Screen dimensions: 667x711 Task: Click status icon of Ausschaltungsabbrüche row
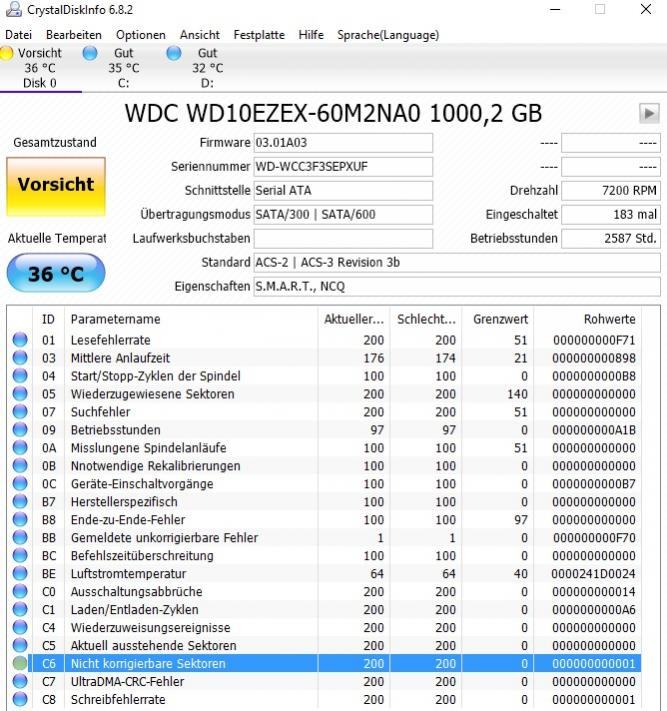click(x=20, y=591)
